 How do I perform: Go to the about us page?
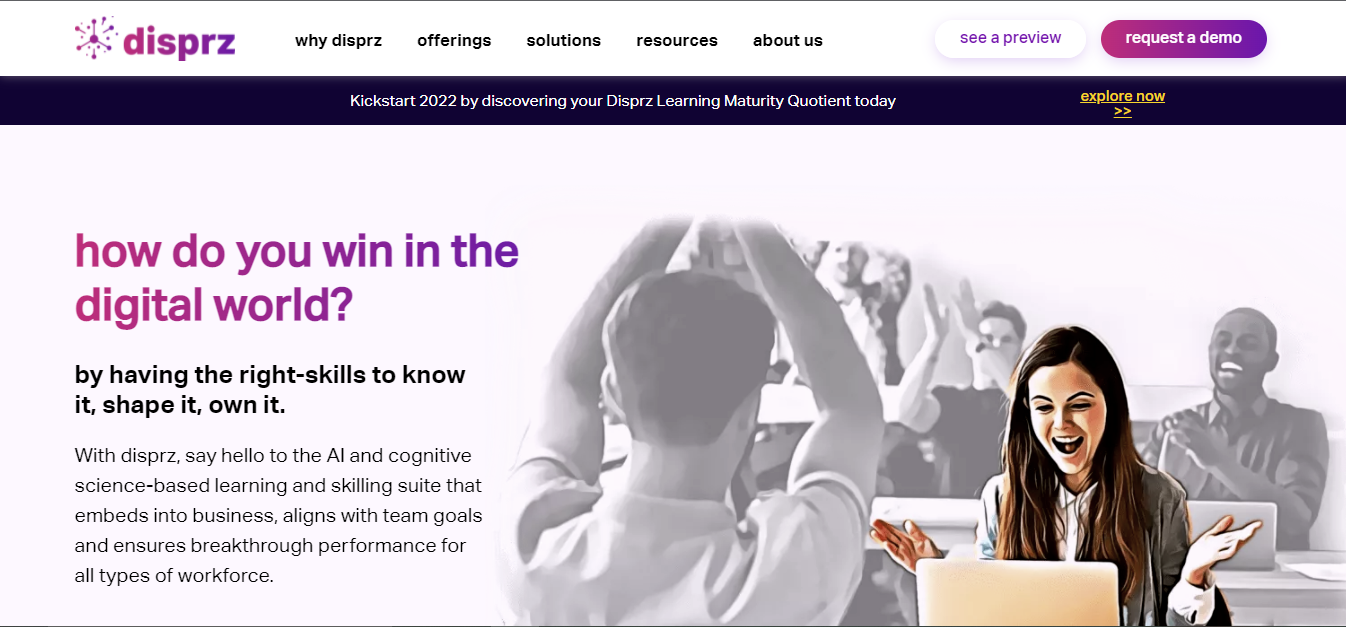pos(788,40)
